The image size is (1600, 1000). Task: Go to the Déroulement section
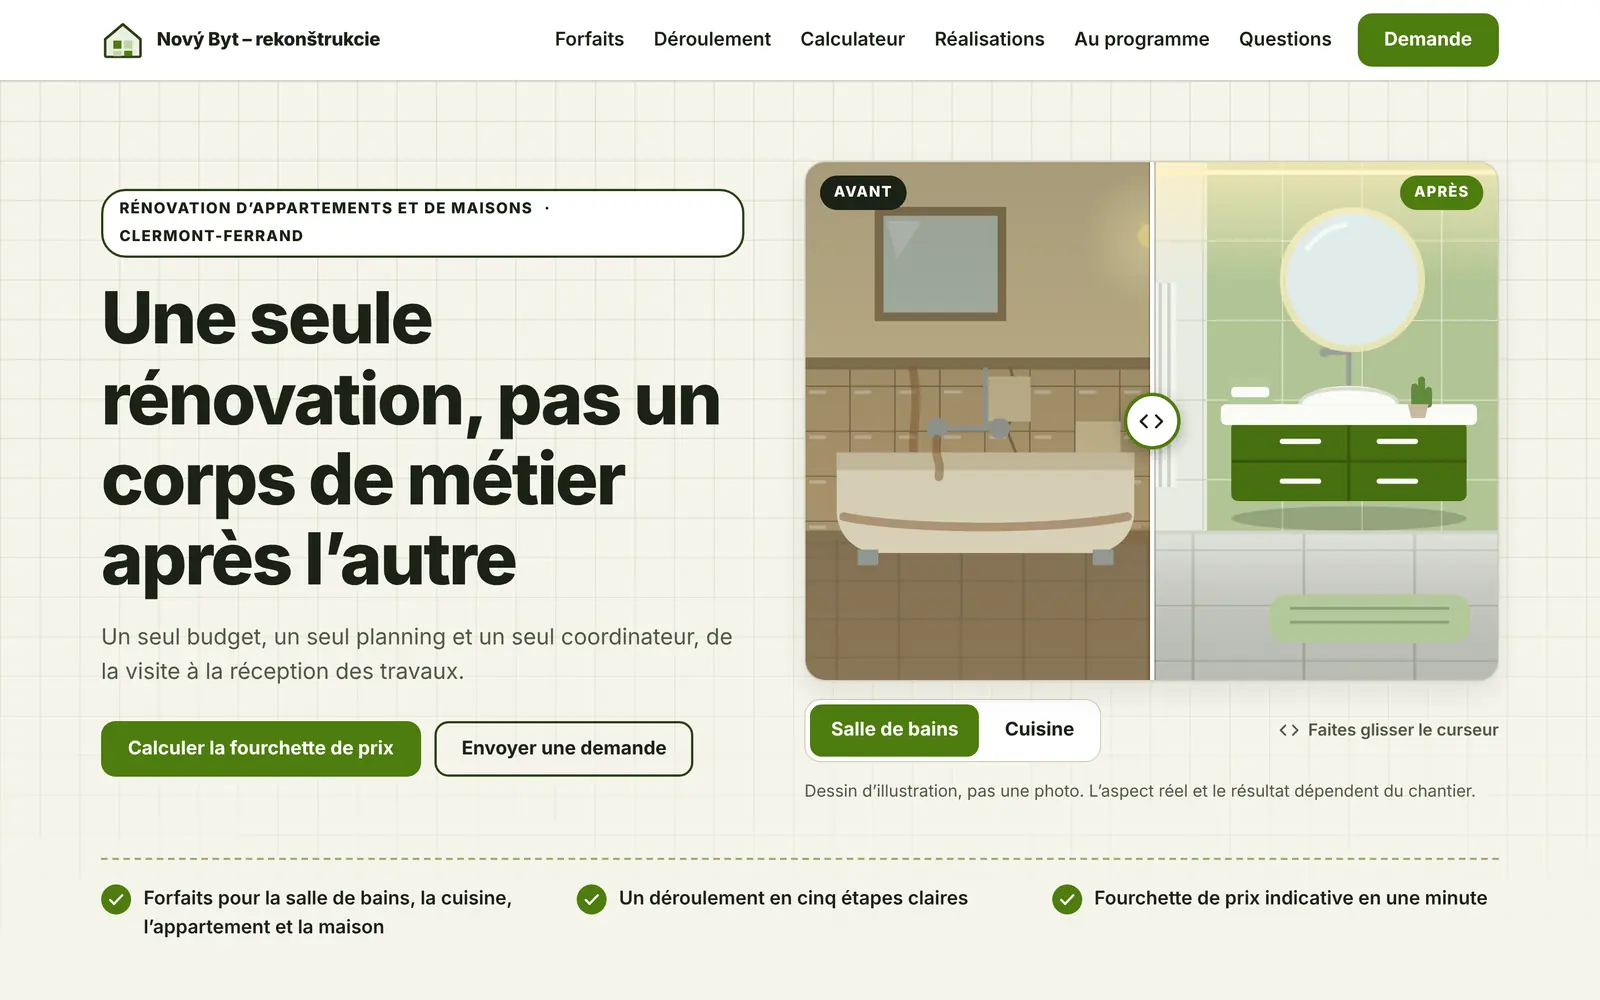tap(712, 39)
